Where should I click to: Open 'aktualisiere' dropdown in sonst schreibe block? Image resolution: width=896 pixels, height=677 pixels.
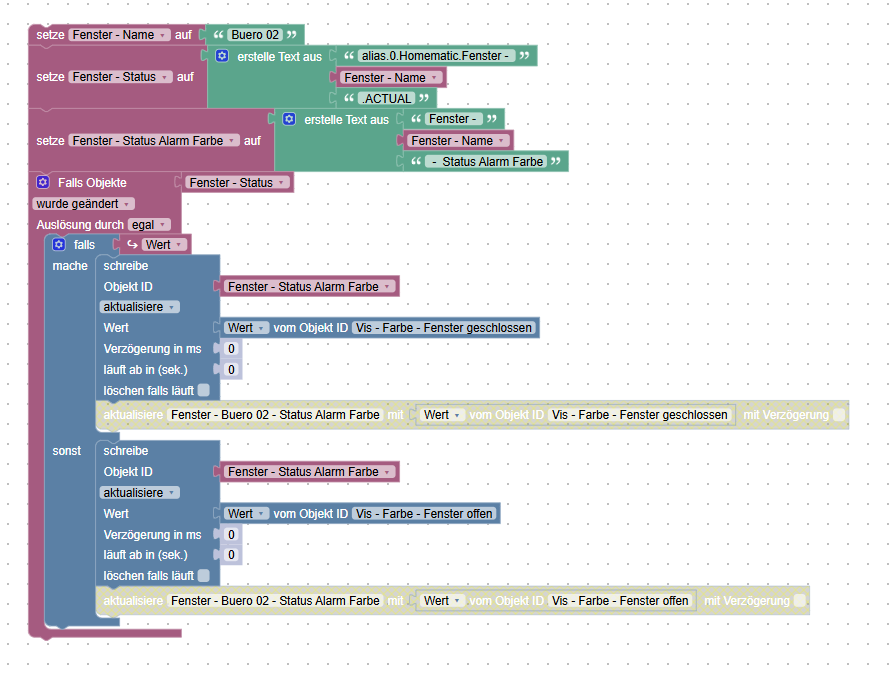coord(139,492)
